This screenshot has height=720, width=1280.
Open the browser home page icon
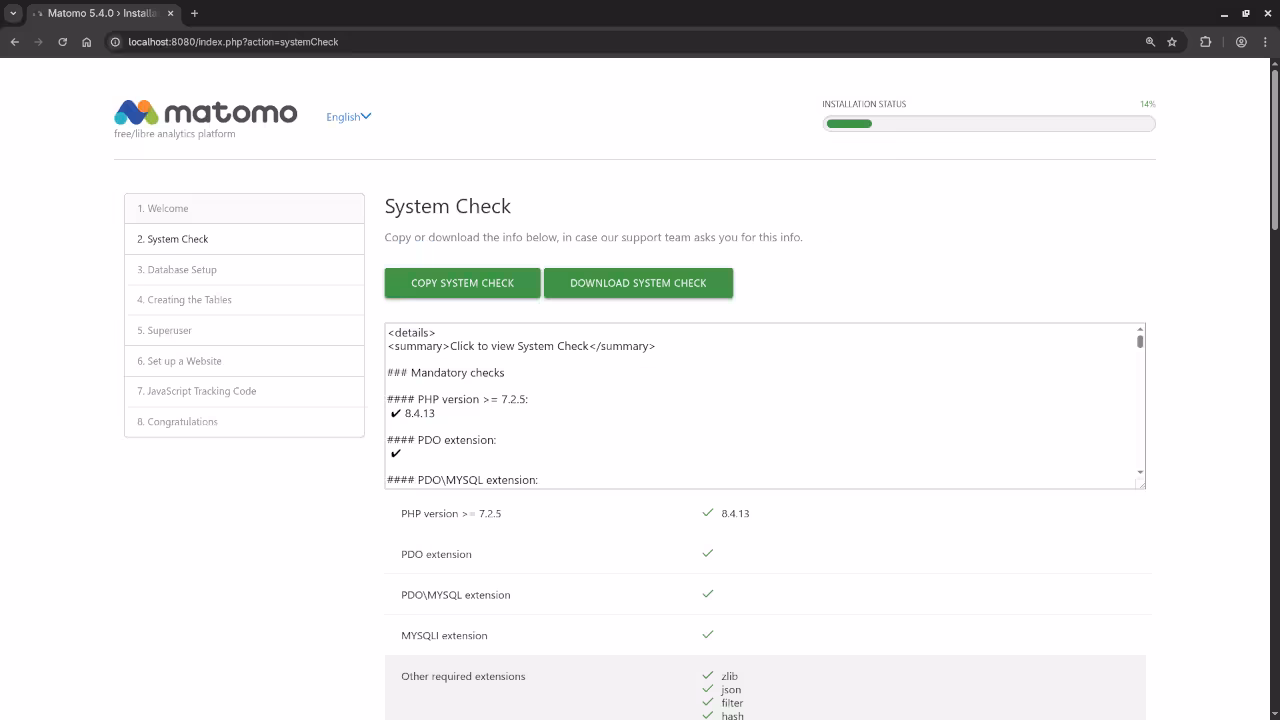[87, 42]
